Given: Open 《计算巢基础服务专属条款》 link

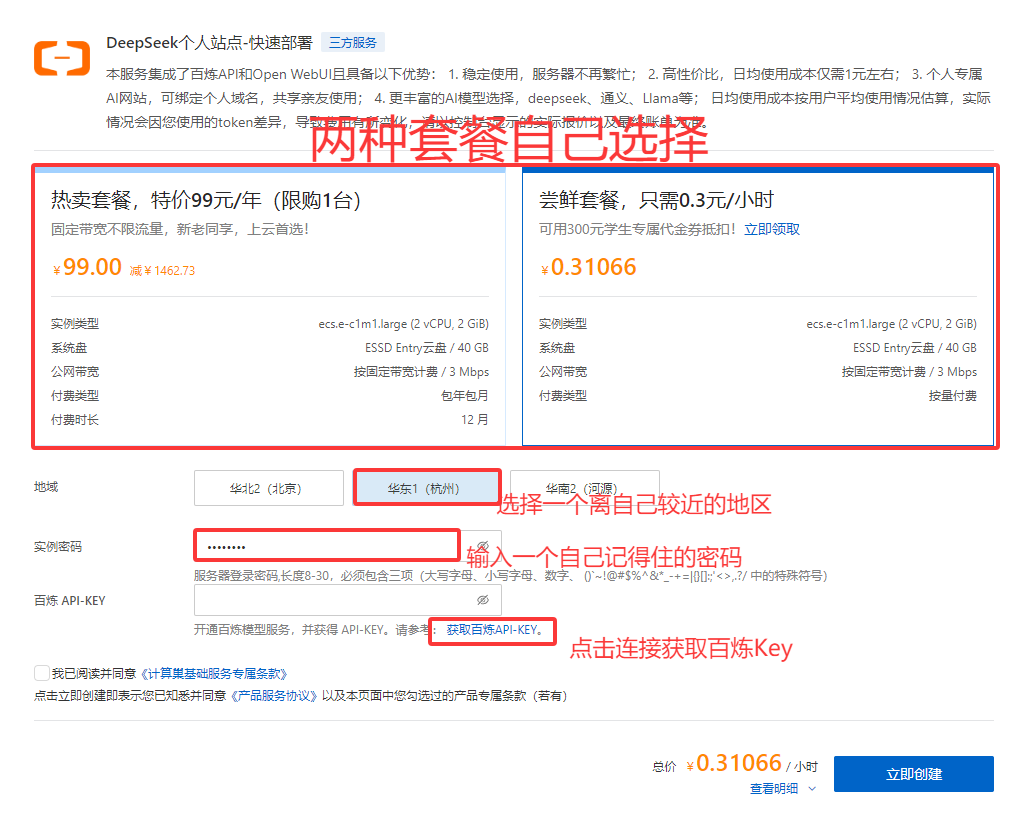Looking at the screenshot, I should pyautogui.click(x=213, y=674).
